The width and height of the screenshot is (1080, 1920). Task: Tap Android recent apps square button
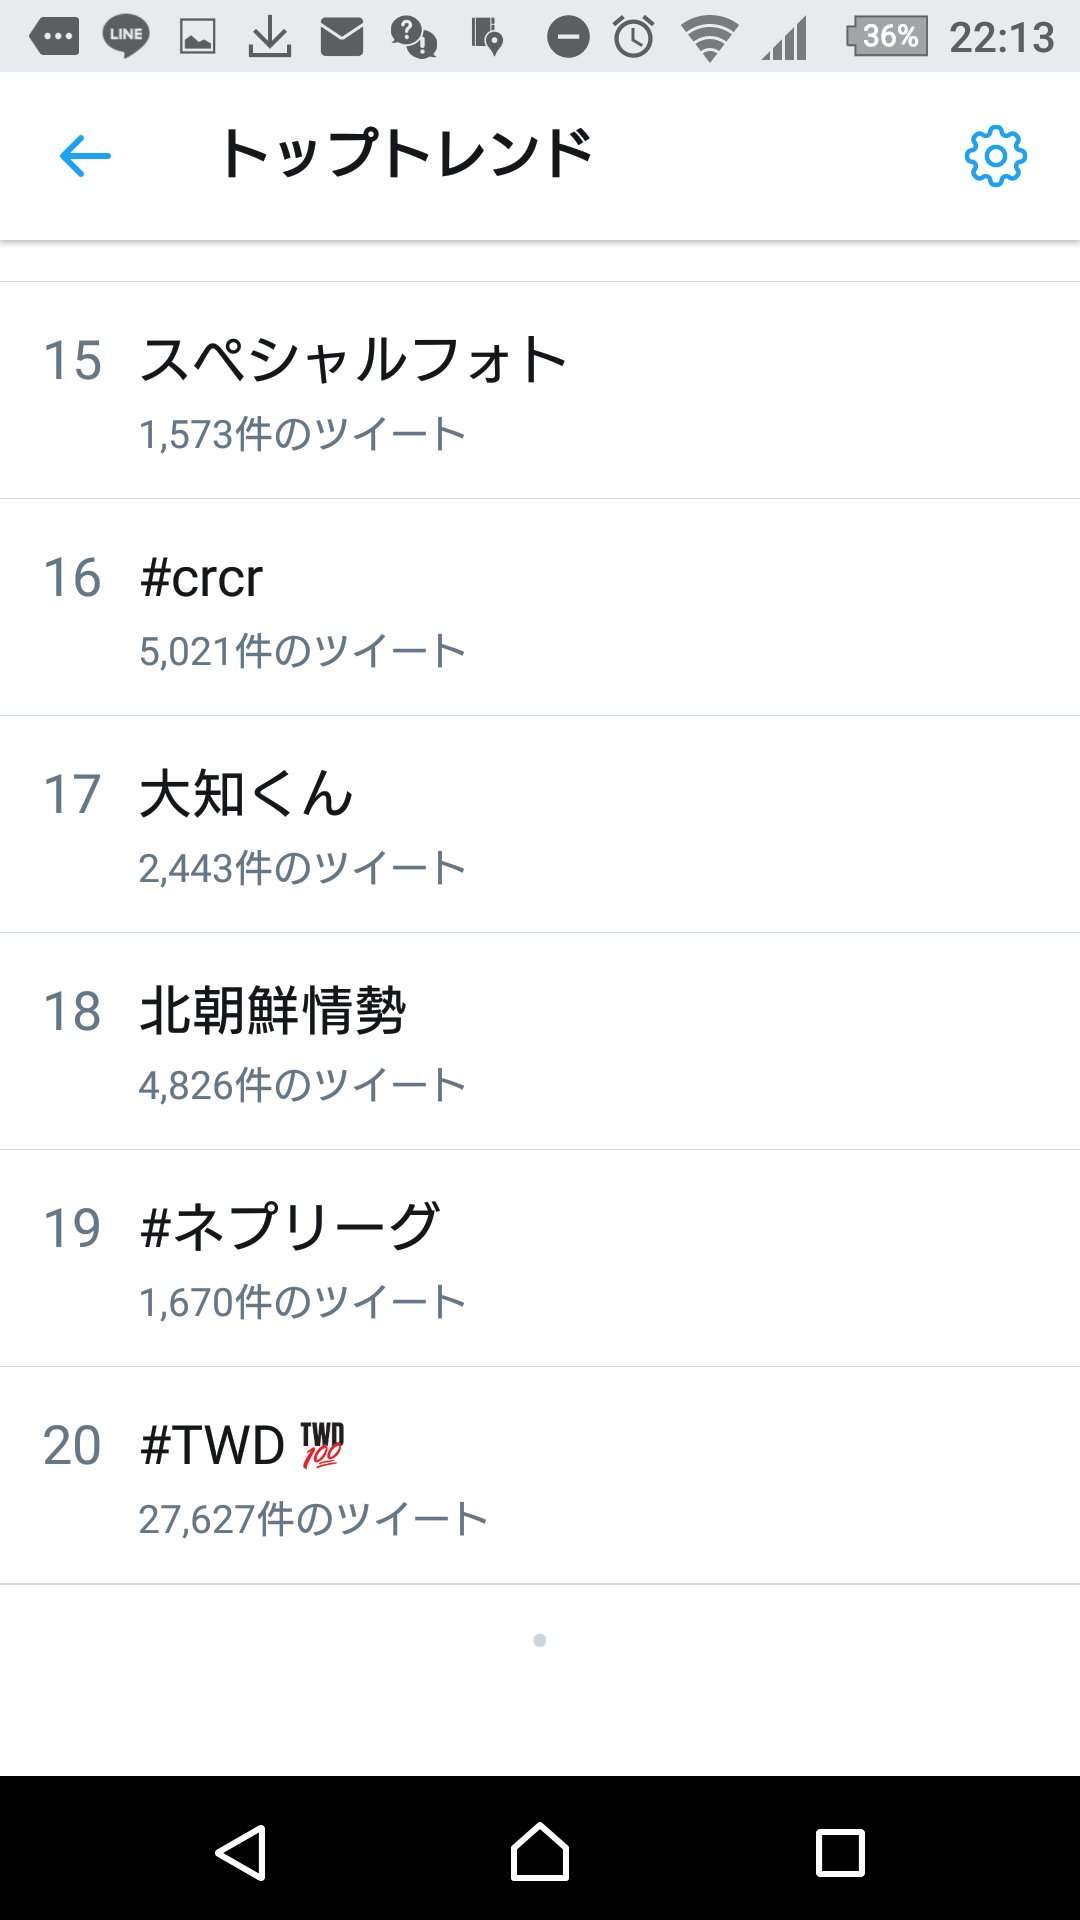click(840, 1852)
